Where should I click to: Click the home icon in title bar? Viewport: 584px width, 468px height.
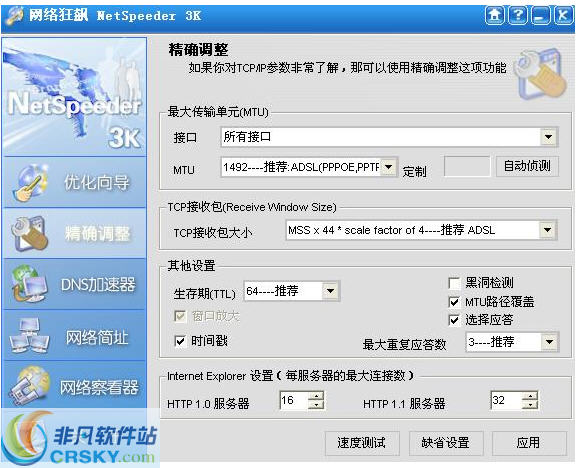(495, 16)
